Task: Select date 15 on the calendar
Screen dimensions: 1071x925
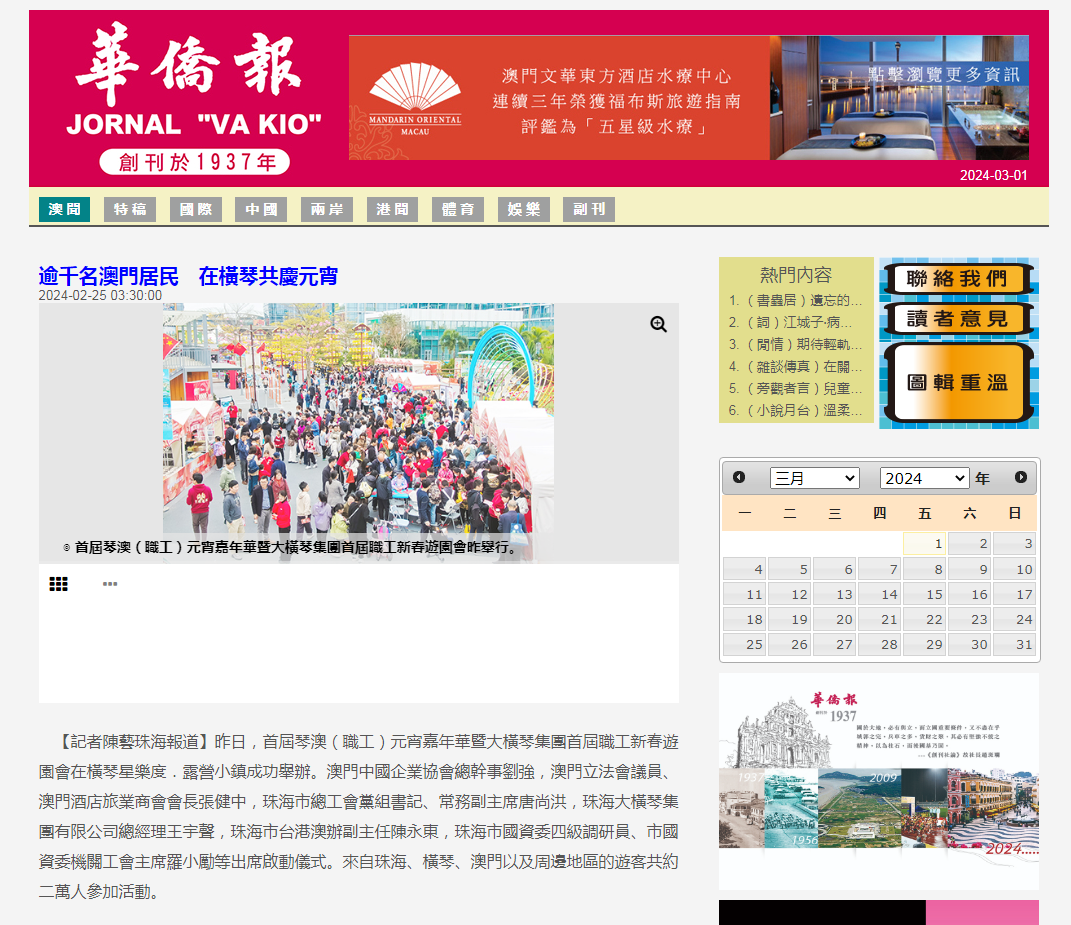Action: tap(924, 593)
